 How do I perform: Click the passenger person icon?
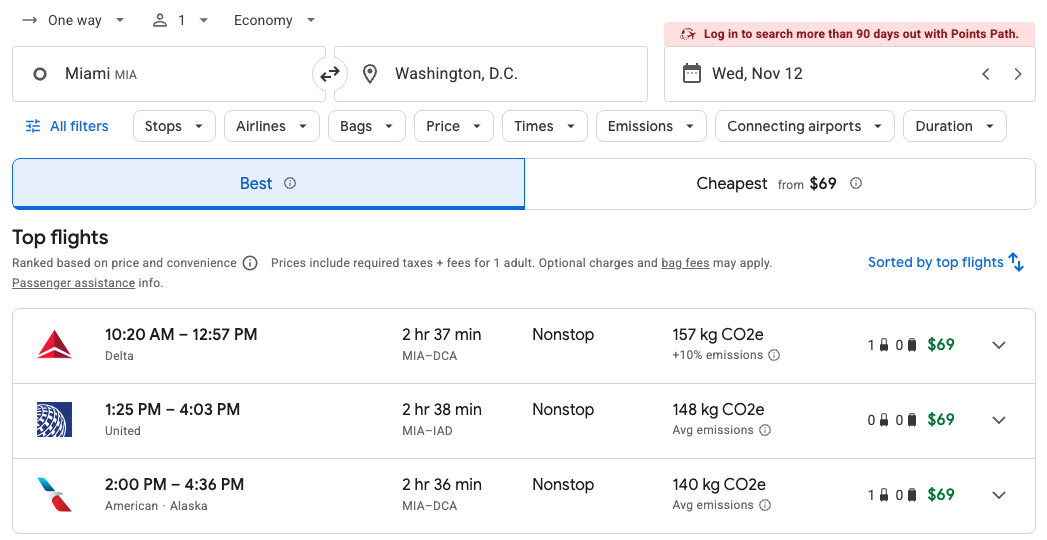click(x=160, y=21)
